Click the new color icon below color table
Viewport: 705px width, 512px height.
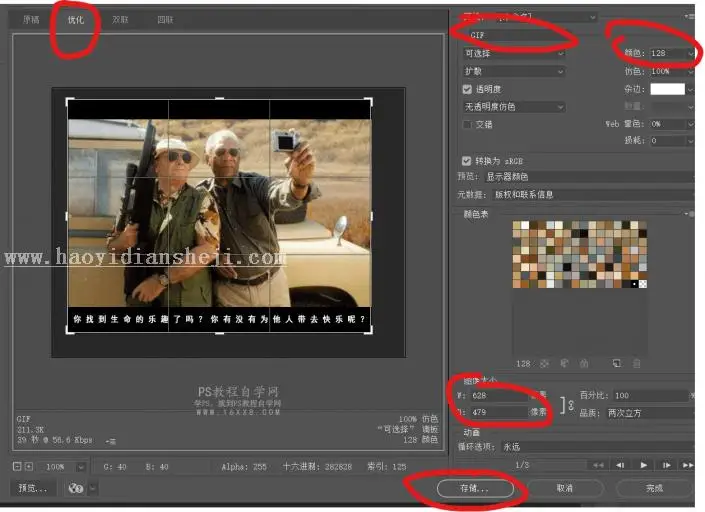pyautogui.click(x=617, y=363)
